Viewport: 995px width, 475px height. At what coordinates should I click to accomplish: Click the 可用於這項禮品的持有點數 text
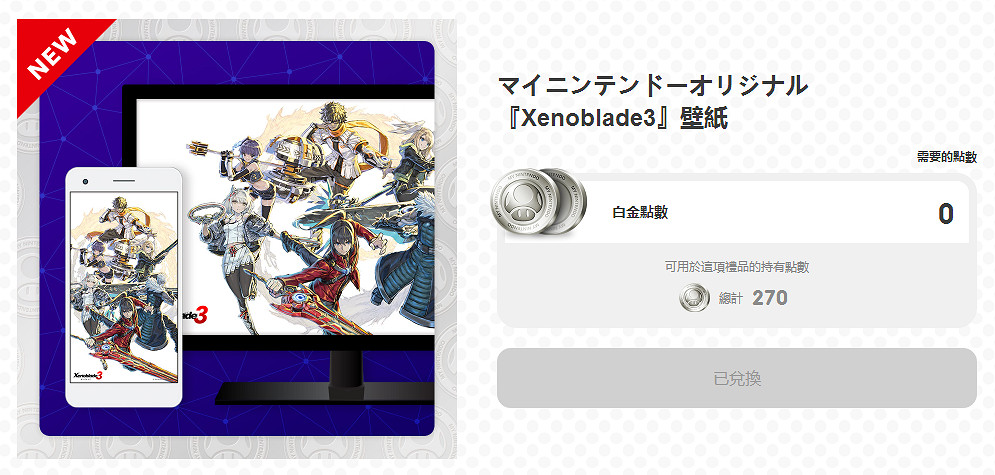coord(737,267)
